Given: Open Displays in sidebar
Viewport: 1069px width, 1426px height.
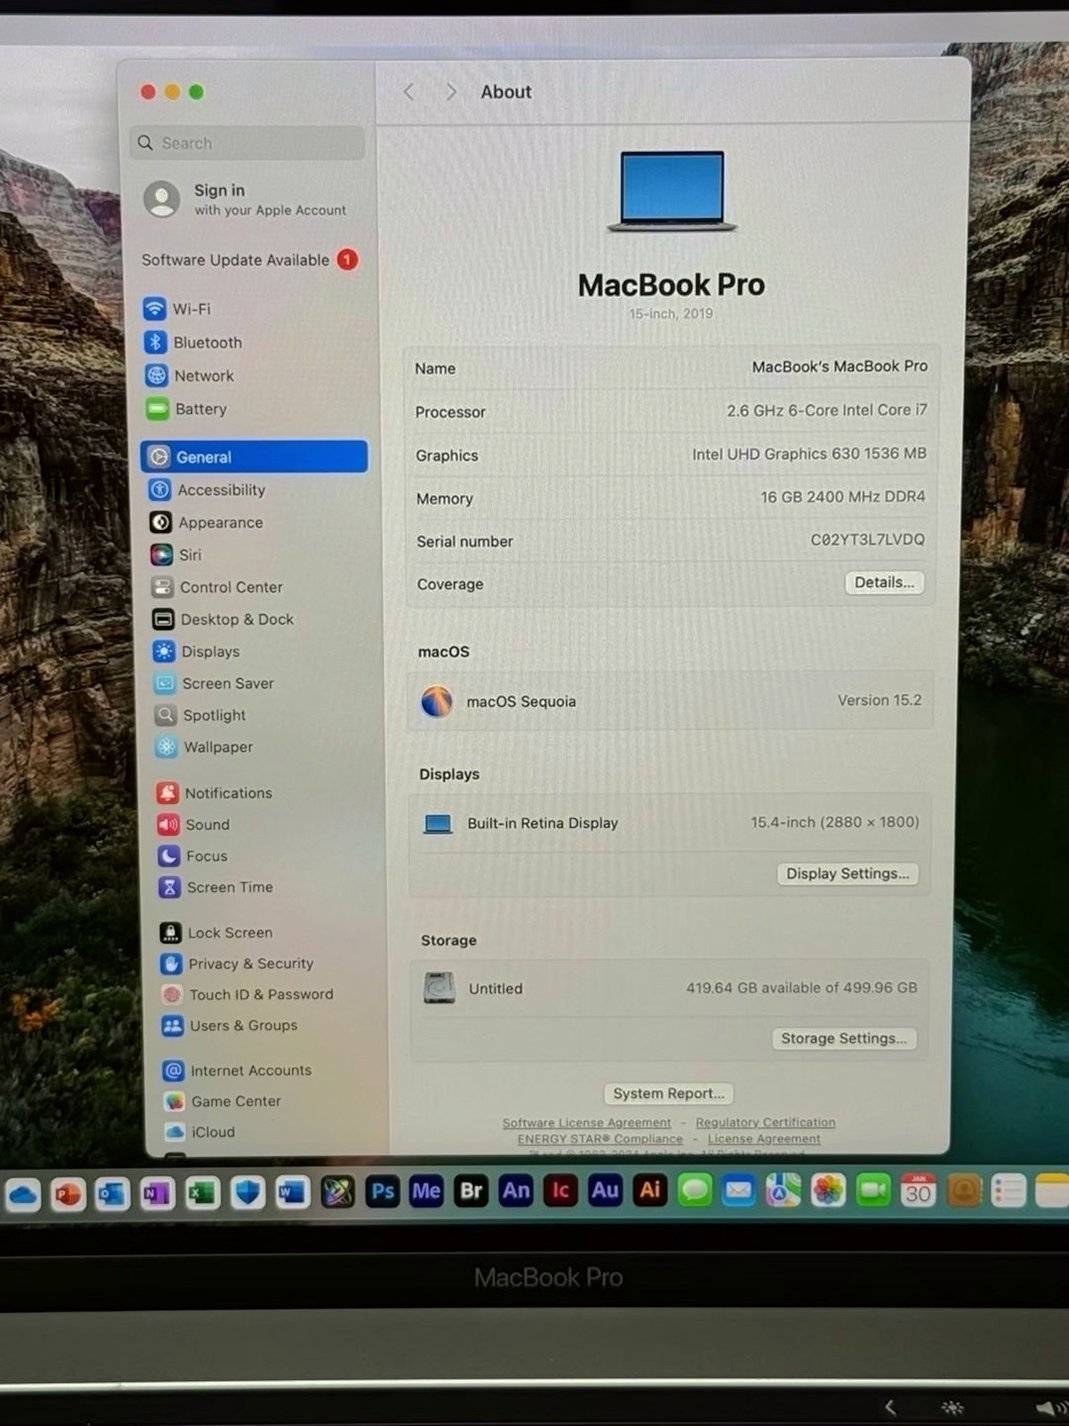Looking at the screenshot, I should pos(197,651).
